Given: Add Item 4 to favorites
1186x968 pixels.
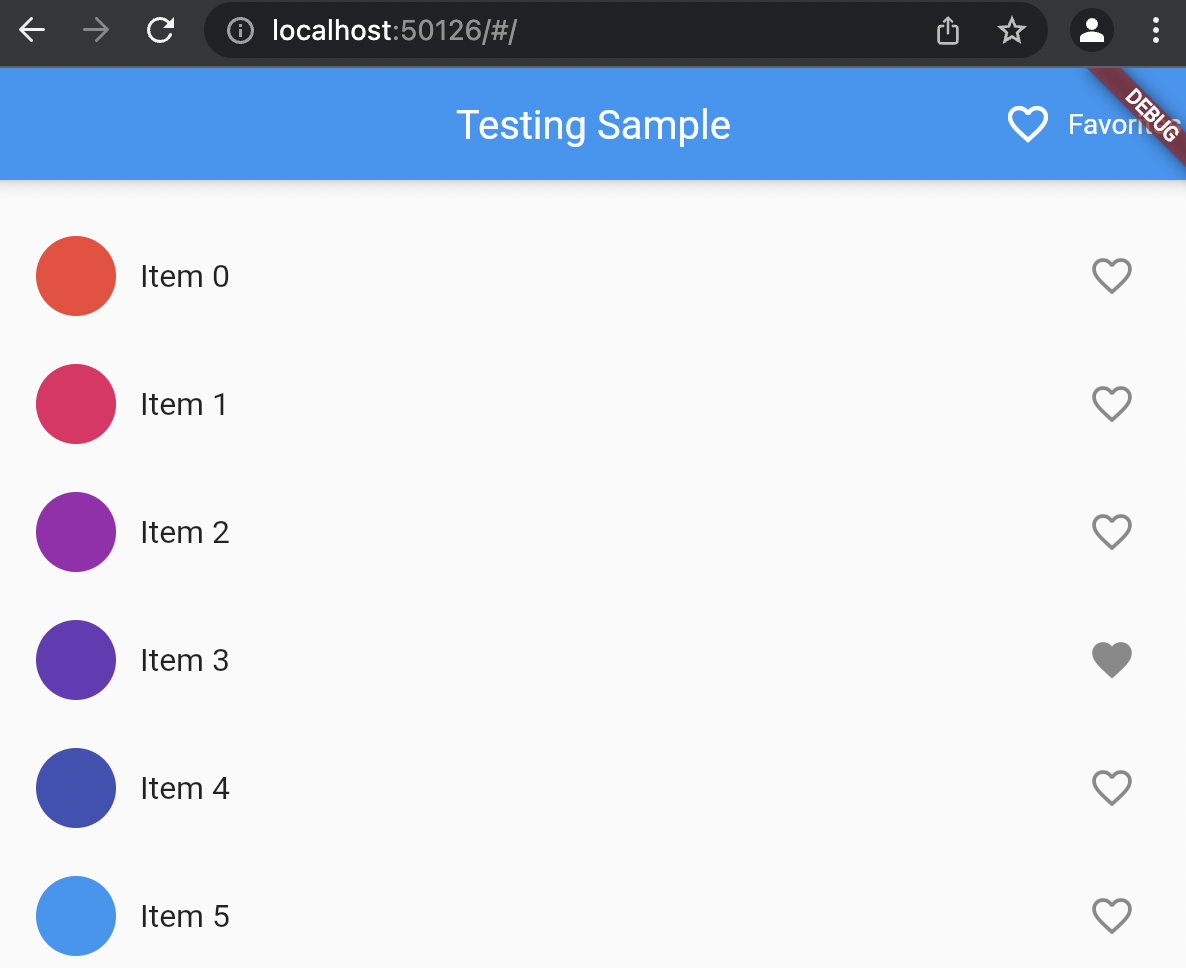Looking at the screenshot, I should click(1111, 788).
